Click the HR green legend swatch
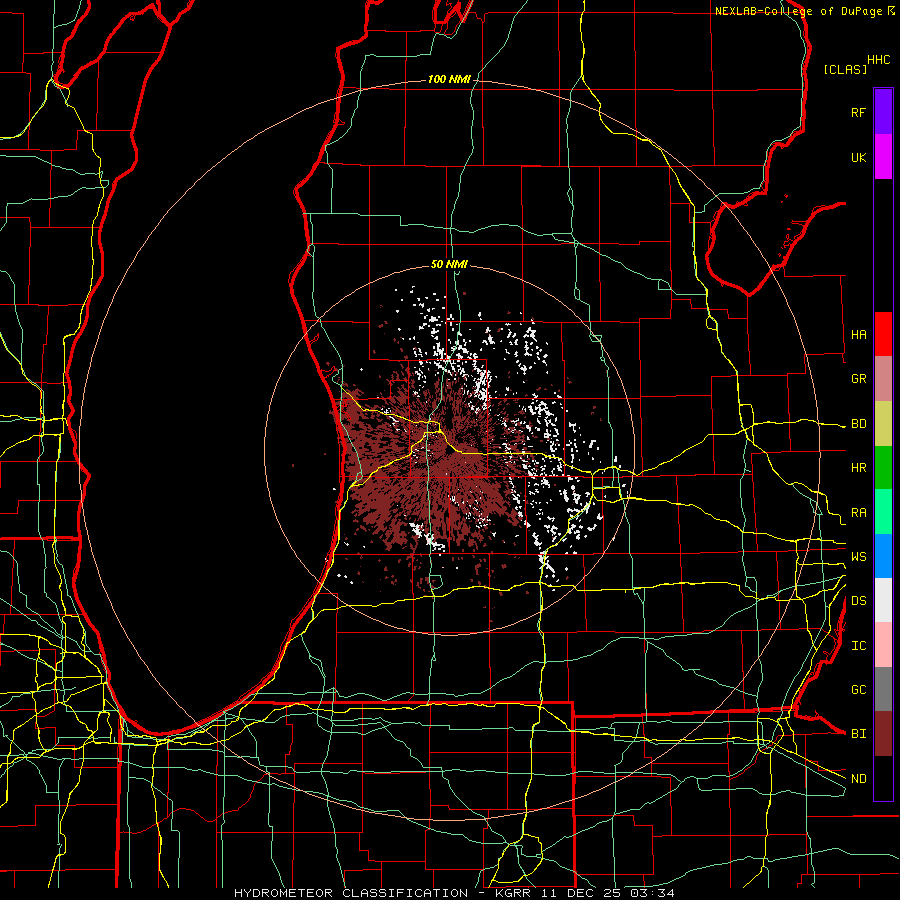The height and width of the screenshot is (900, 900). pos(883,468)
